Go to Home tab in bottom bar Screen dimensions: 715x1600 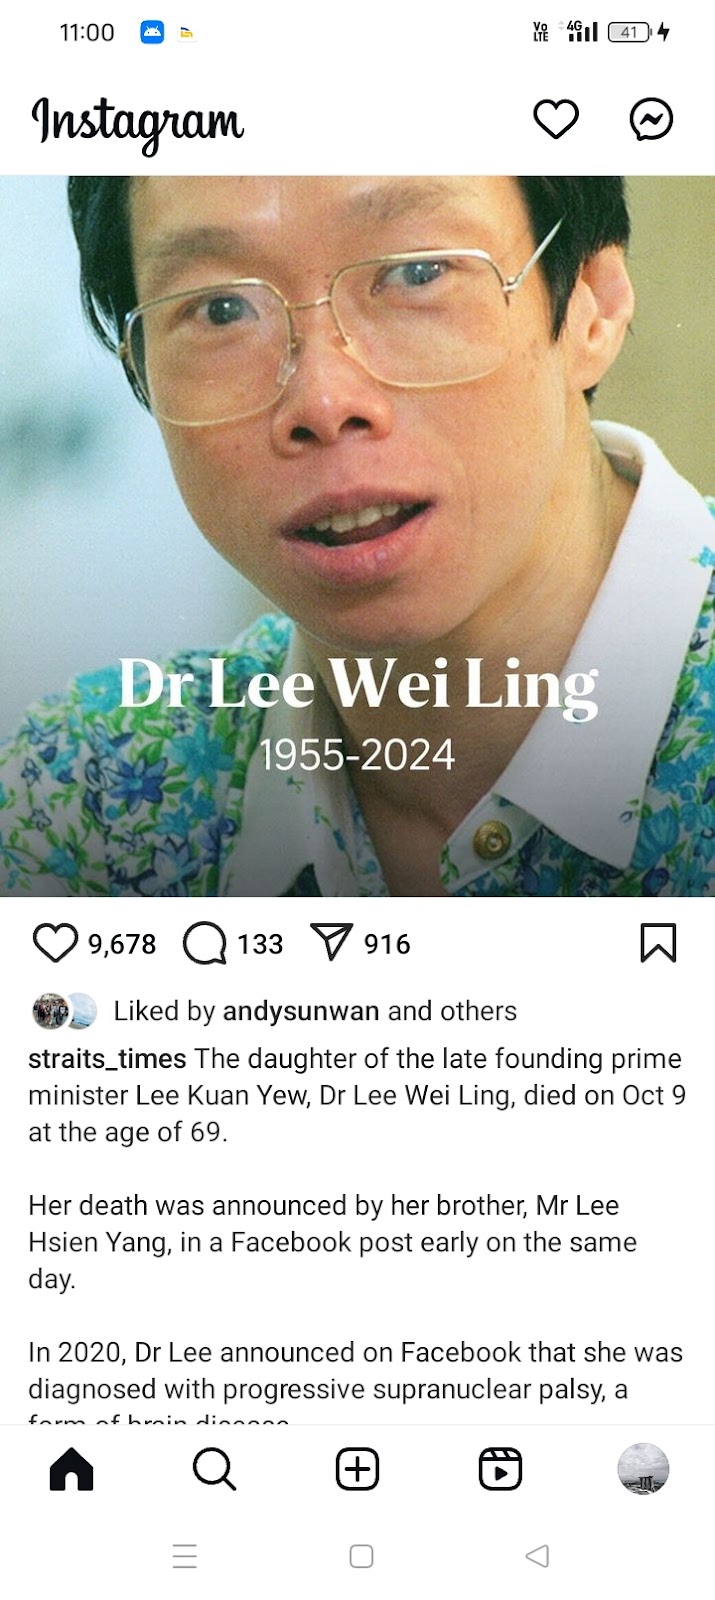(x=71, y=1469)
